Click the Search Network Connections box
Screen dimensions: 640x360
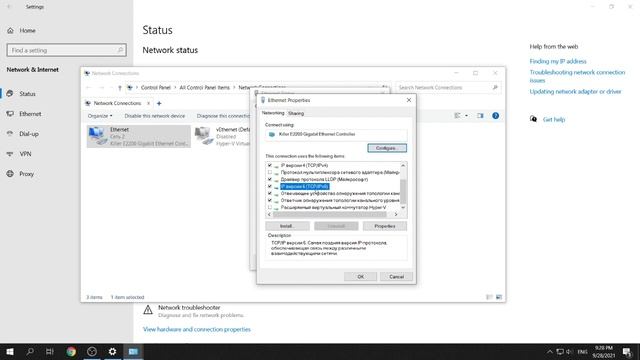[x=447, y=88]
